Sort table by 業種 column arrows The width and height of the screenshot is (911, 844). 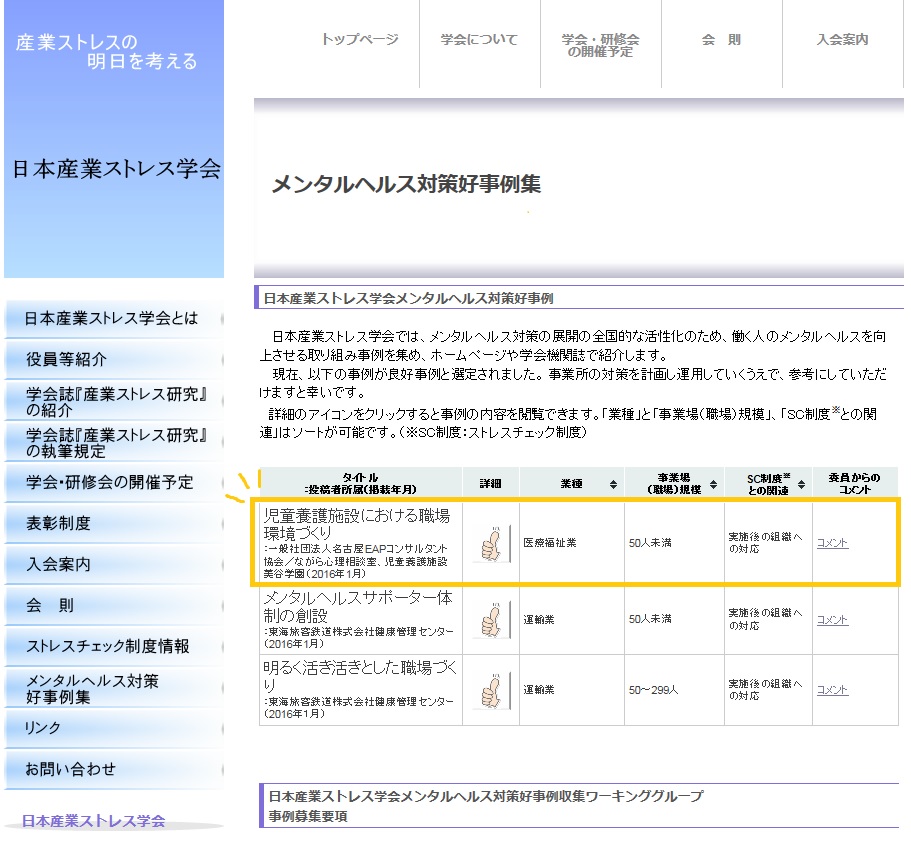612,484
